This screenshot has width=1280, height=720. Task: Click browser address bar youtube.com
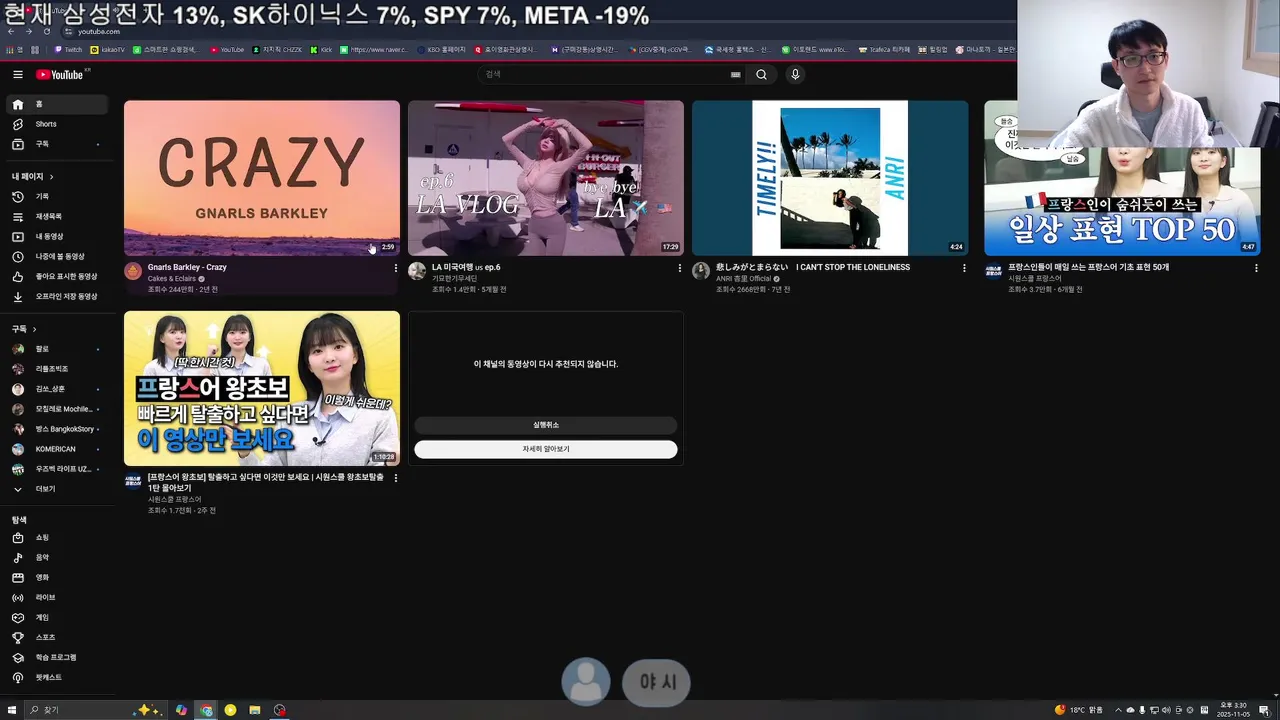tap(99, 31)
